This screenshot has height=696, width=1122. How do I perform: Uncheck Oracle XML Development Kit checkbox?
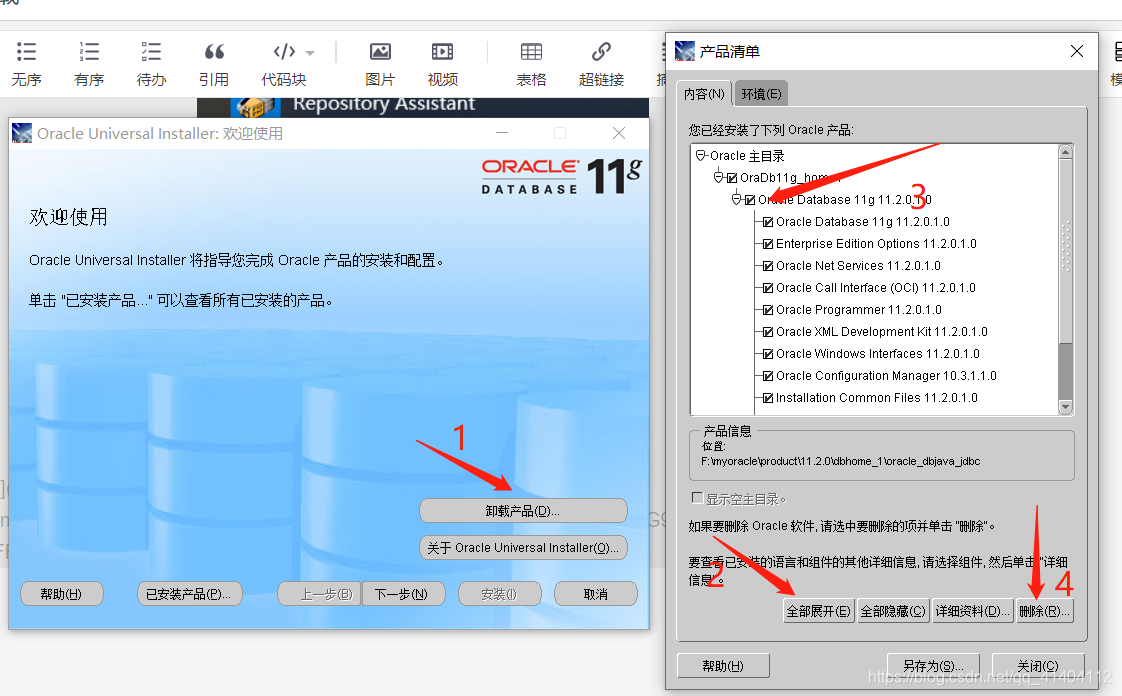(768, 332)
